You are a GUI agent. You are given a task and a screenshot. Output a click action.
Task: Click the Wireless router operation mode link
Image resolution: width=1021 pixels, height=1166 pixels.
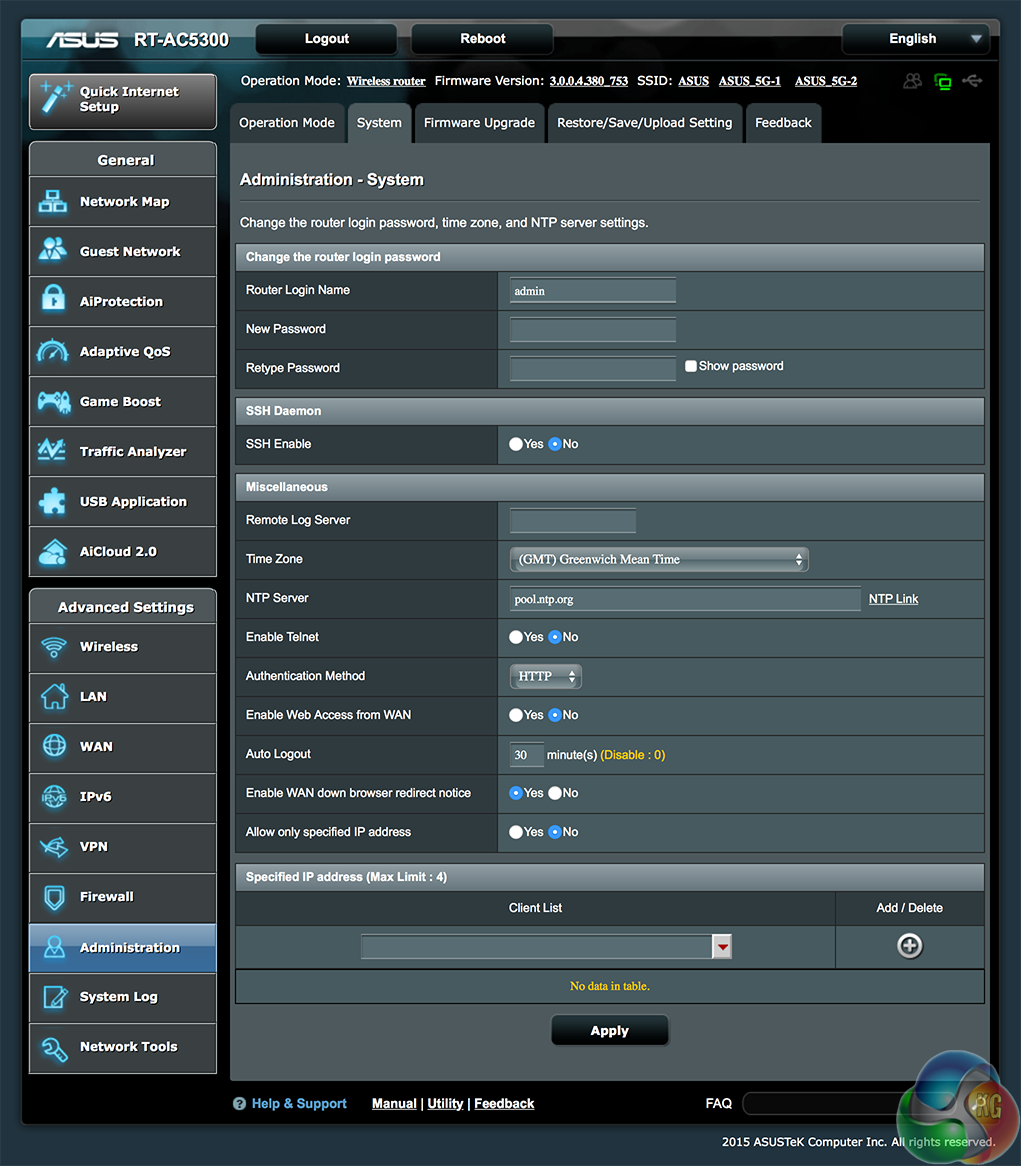(x=386, y=81)
